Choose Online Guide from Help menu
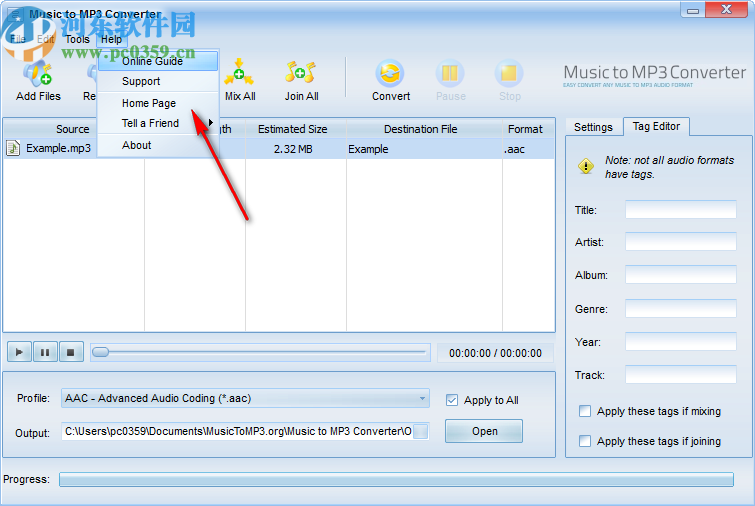Image resolution: width=755 pixels, height=506 pixels. coord(158,61)
